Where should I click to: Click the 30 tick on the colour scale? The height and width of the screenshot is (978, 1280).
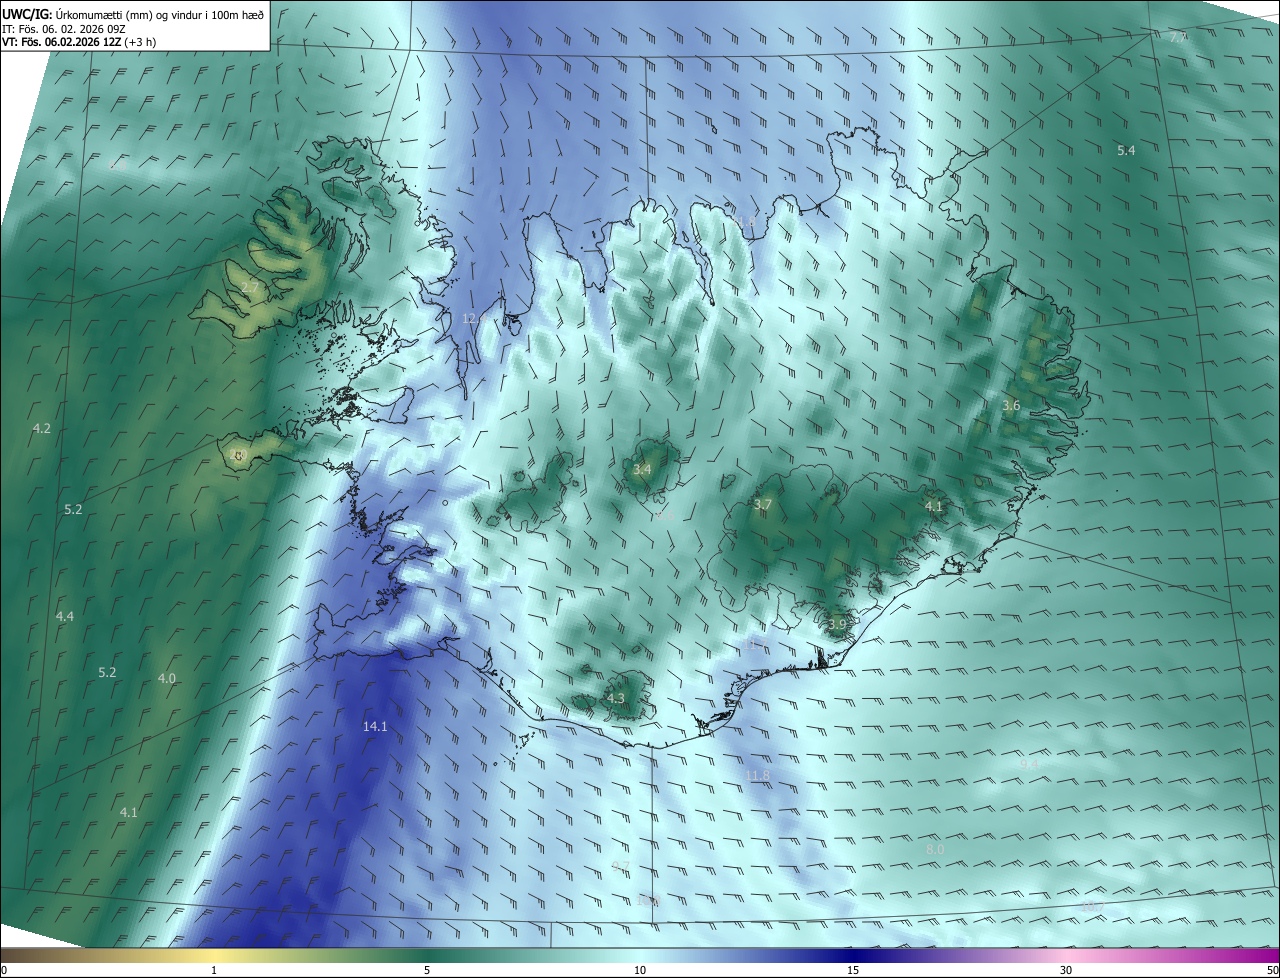click(1066, 970)
